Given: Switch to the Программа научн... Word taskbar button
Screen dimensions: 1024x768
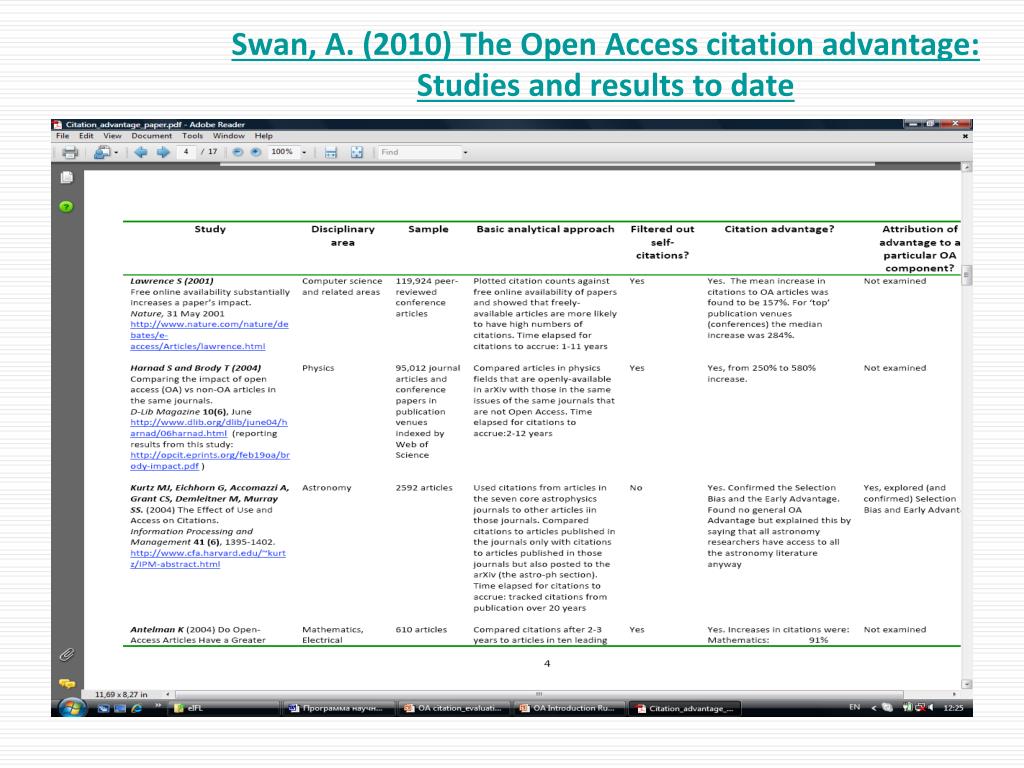Looking at the screenshot, I should click(340, 708).
